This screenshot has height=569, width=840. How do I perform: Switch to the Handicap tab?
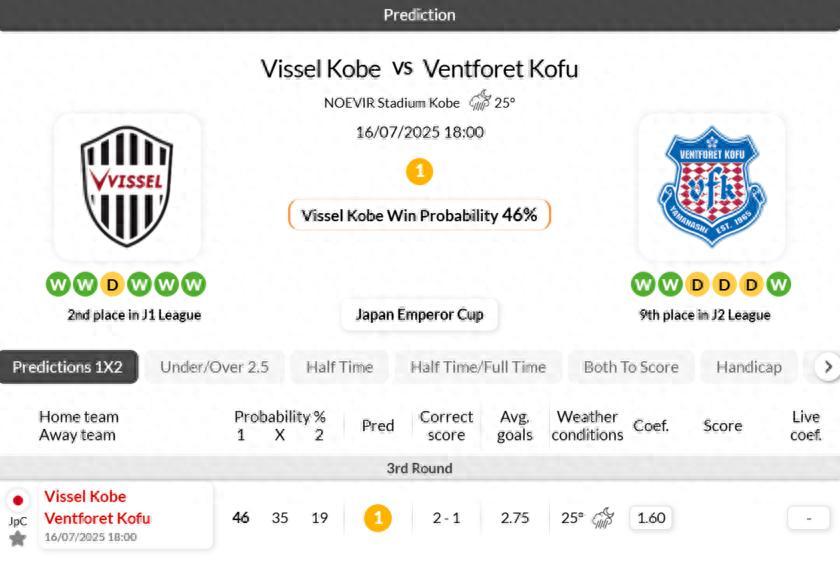[748, 367]
